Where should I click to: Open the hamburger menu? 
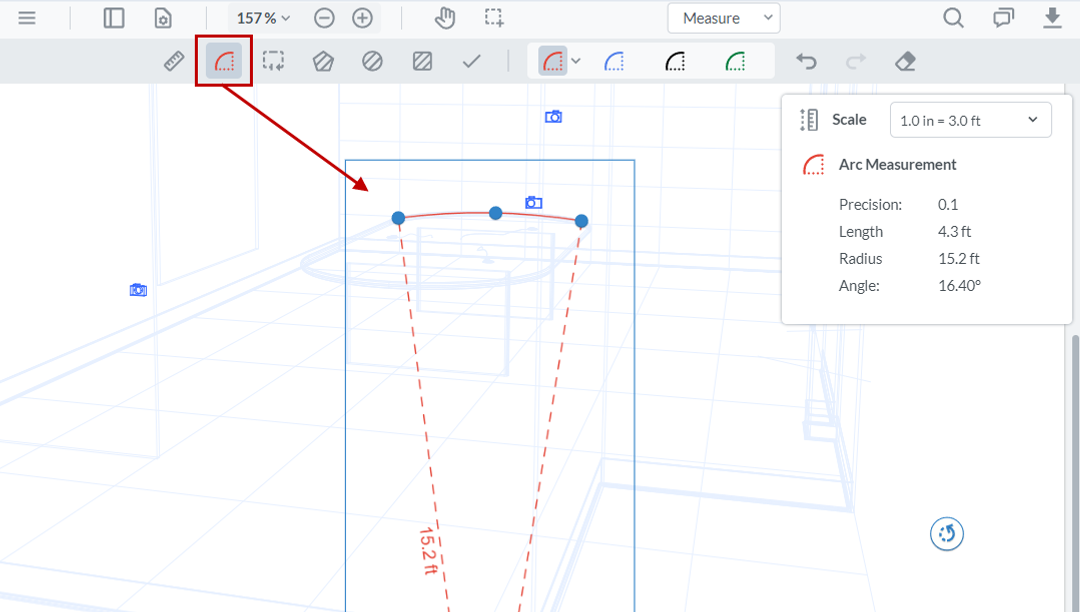[x=27, y=17]
